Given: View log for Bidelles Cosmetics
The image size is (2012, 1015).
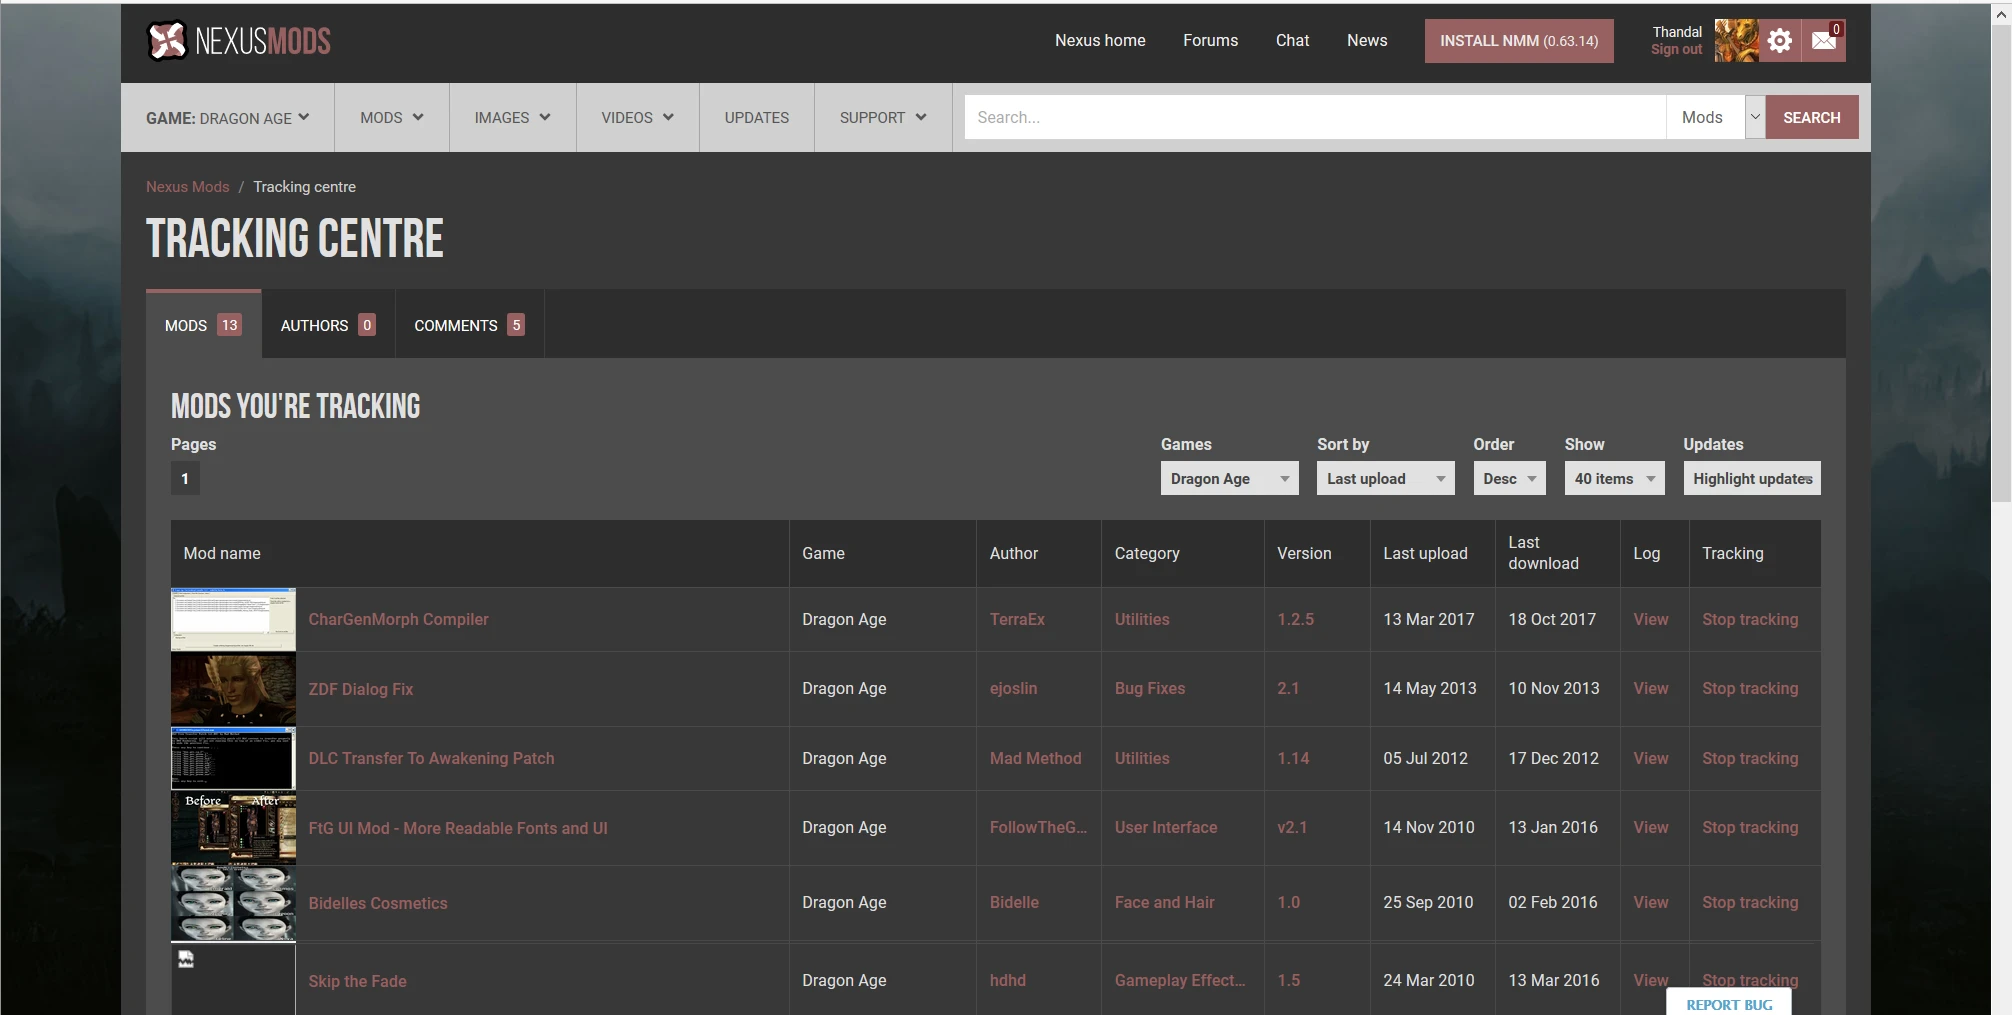Looking at the screenshot, I should click(1650, 903).
